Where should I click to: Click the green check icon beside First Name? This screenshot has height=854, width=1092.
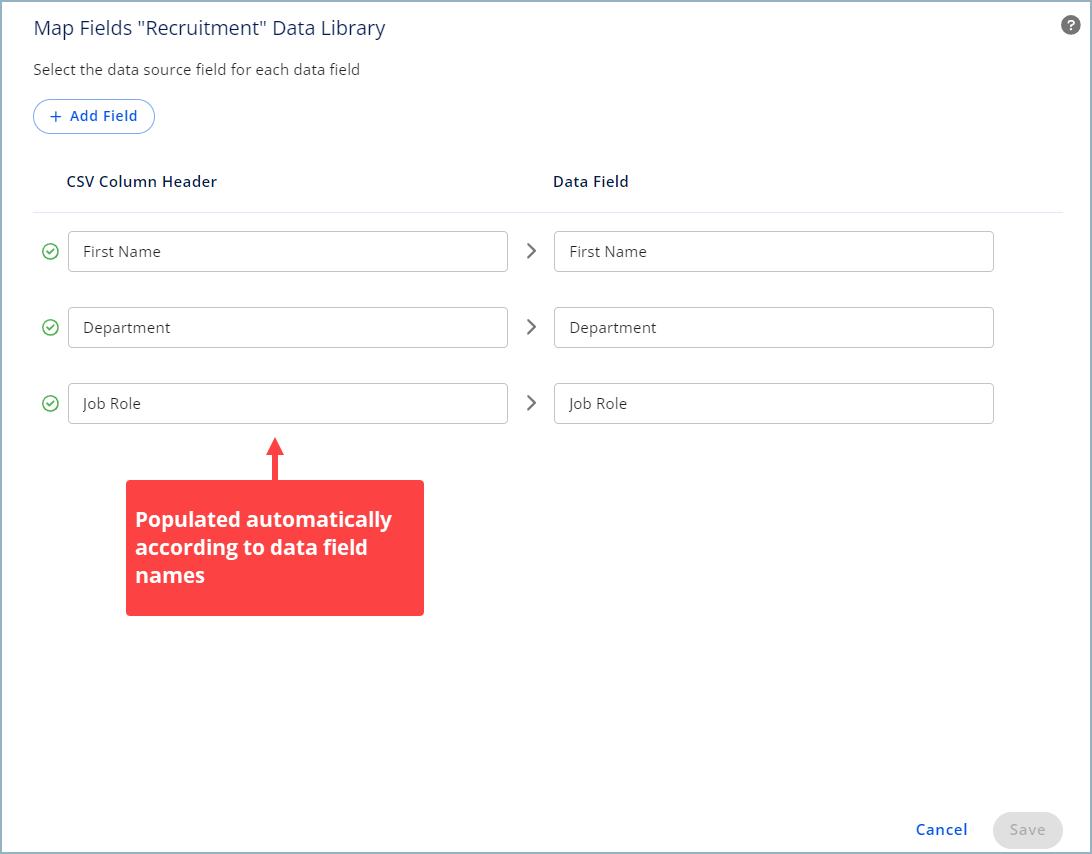coord(50,252)
